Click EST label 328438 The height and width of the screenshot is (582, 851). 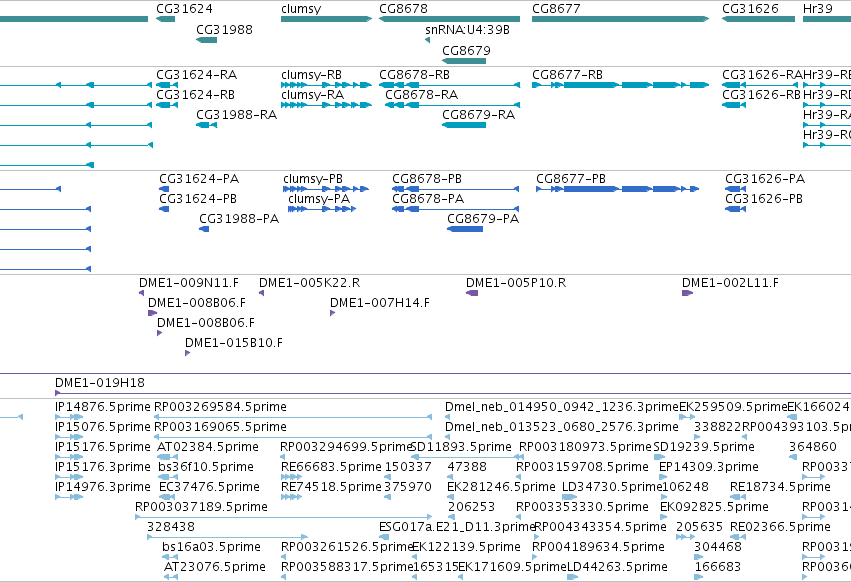pos(171,527)
